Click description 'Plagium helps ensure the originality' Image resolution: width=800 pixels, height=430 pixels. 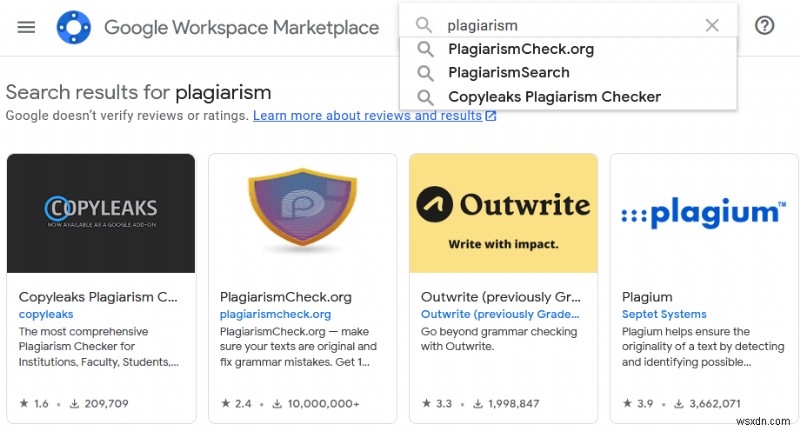703,347
